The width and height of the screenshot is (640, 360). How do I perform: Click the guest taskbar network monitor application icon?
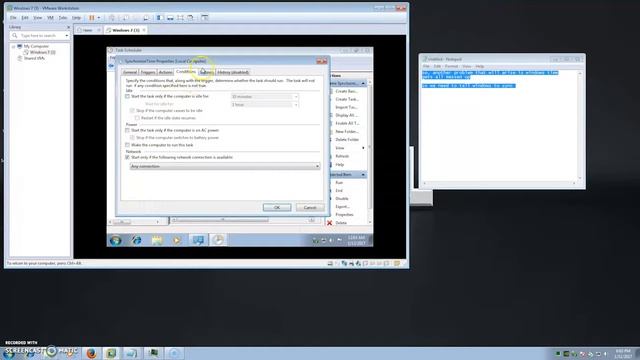198,240
